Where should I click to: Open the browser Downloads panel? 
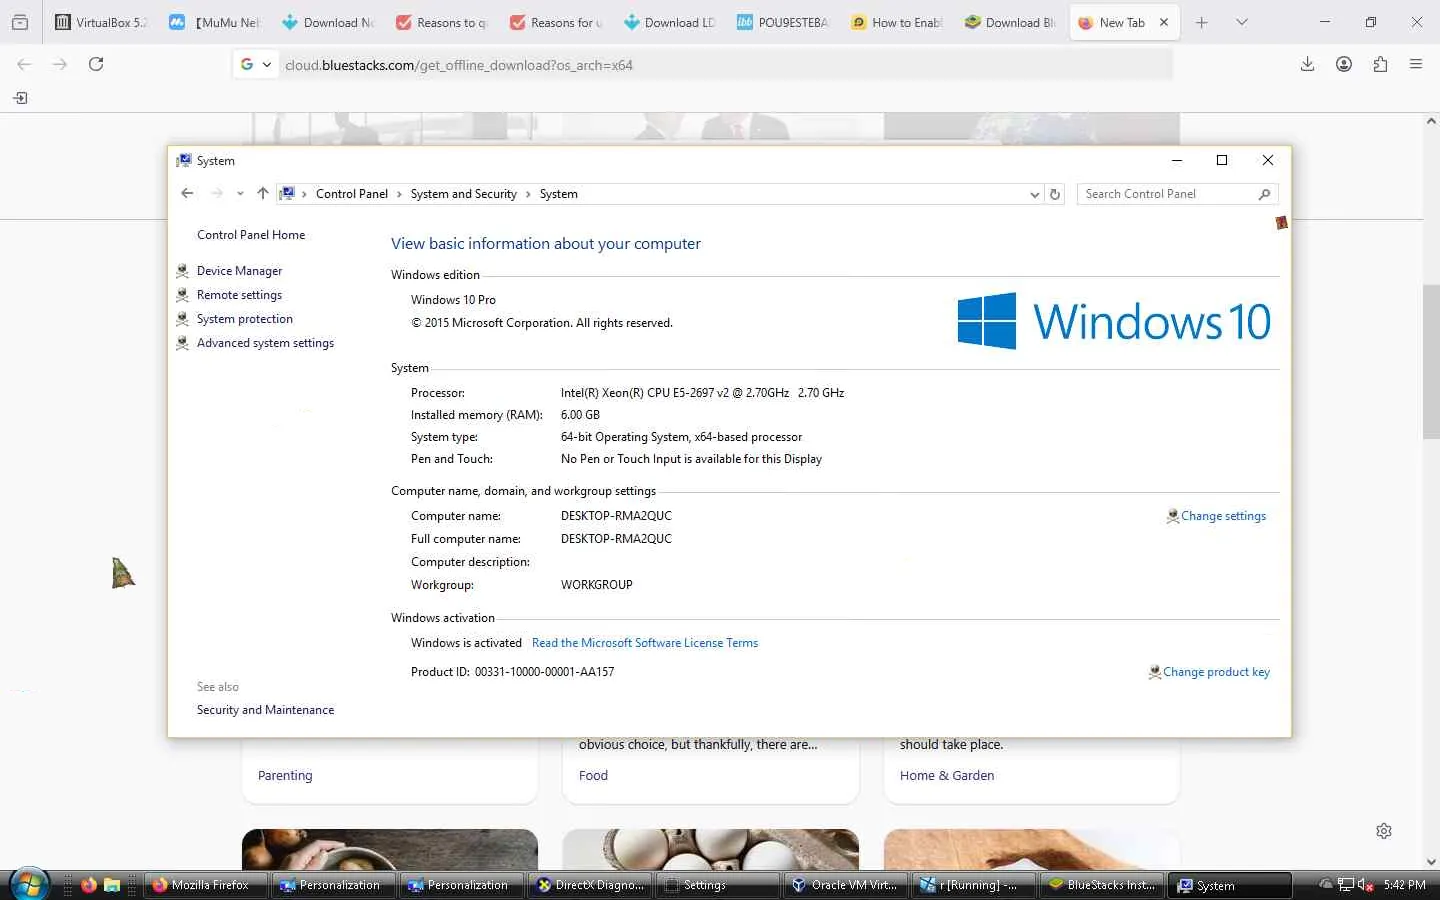pos(1307,64)
